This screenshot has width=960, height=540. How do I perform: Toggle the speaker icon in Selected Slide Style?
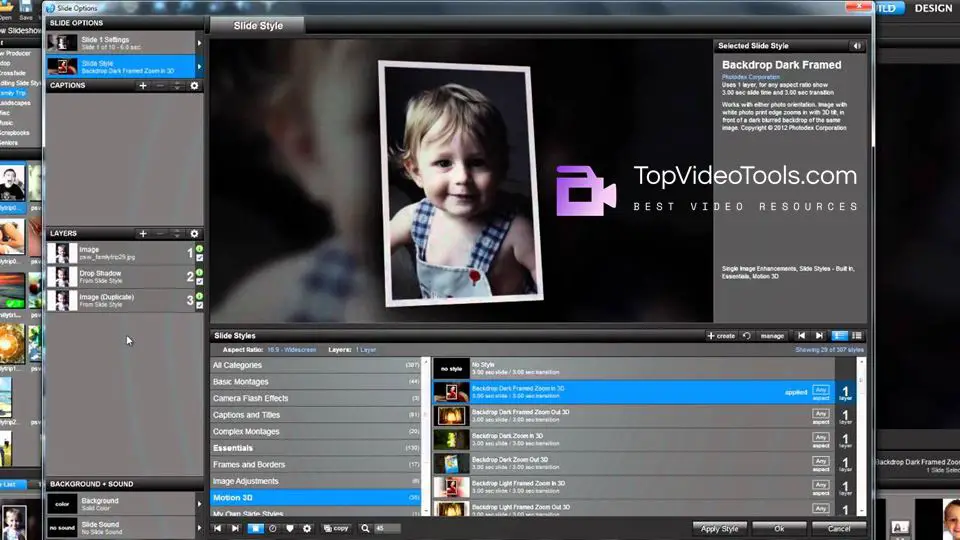pyautogui.click(x=857, y=46)
